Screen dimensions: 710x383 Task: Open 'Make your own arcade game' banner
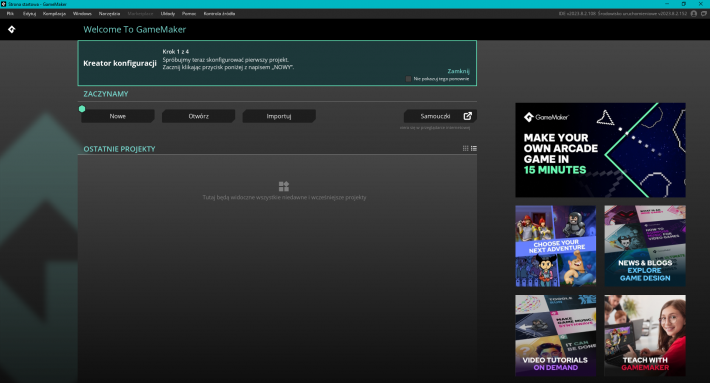pyautogui.click(x=600, y=150)
